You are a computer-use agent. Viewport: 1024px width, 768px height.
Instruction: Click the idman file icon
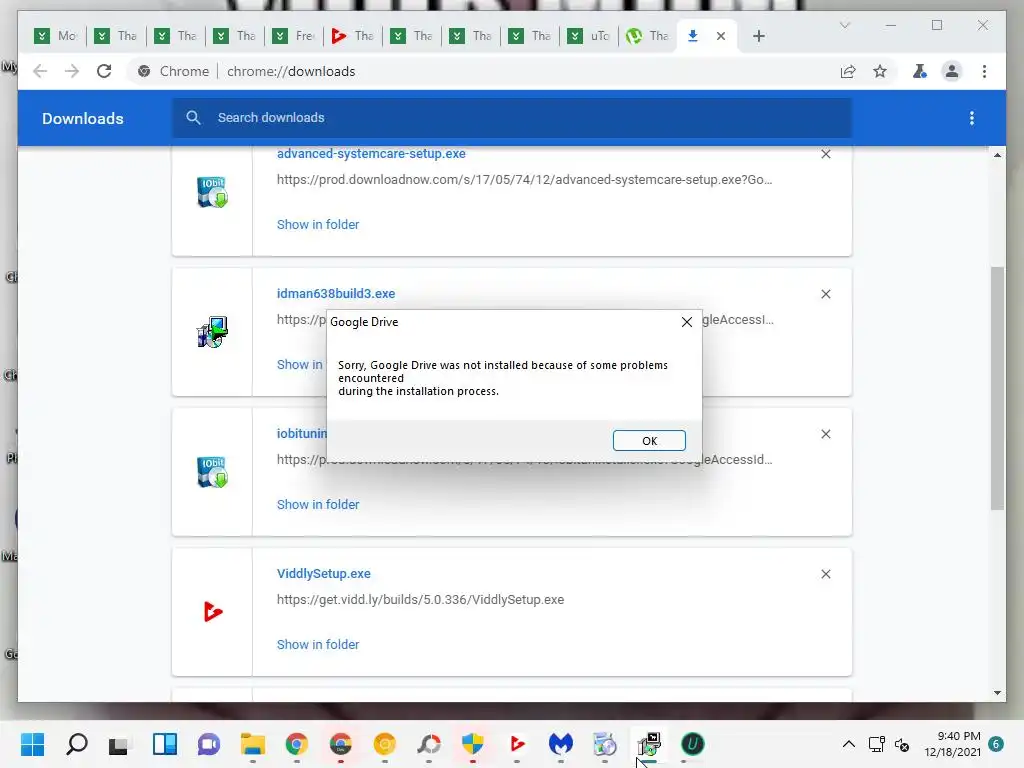[212, 332]
